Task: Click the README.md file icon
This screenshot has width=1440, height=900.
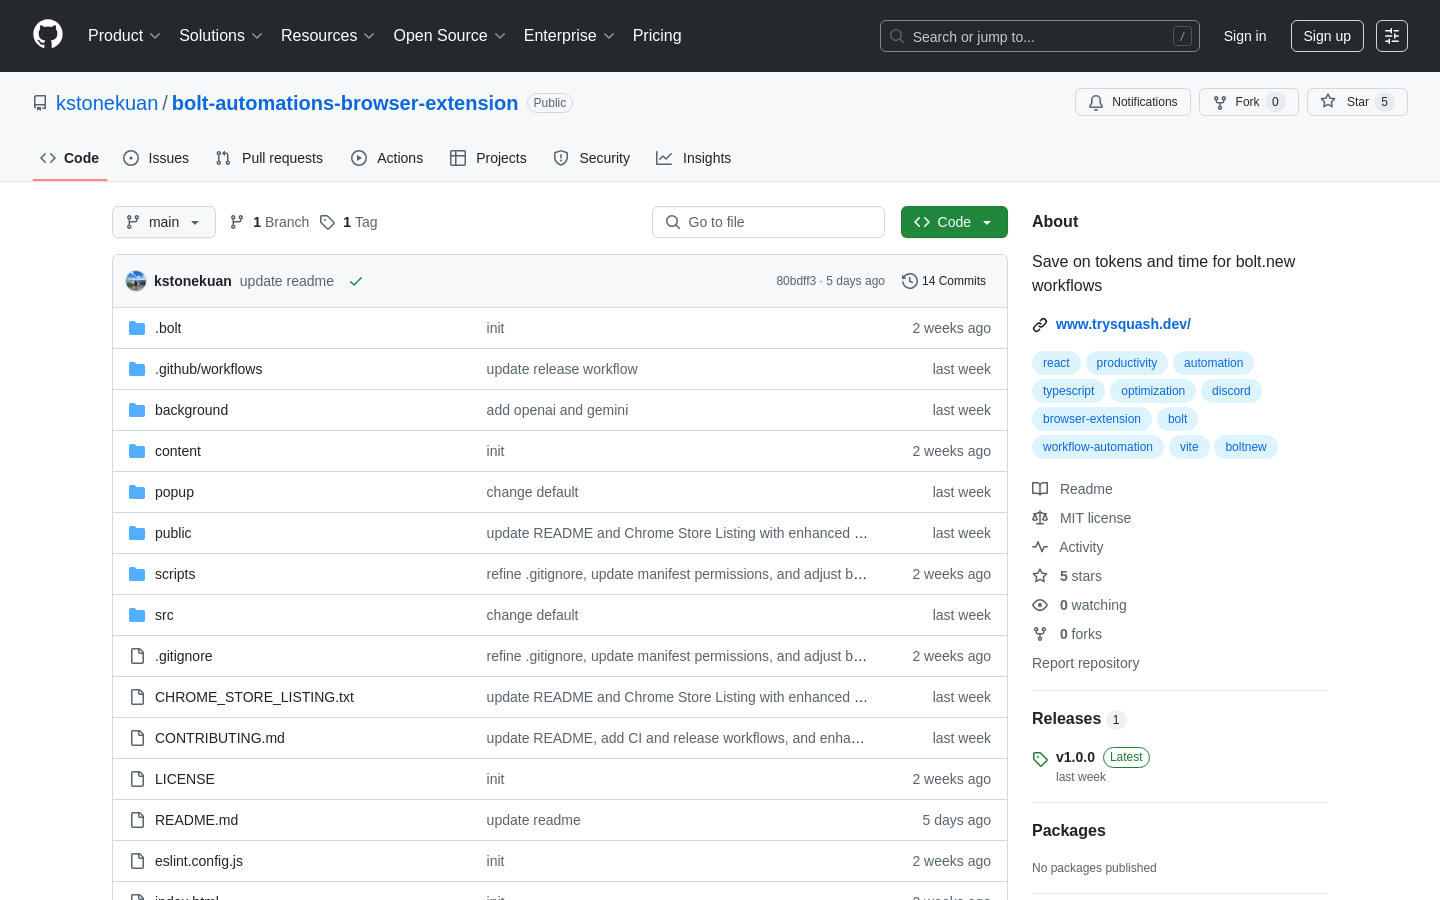Action: 137,820
